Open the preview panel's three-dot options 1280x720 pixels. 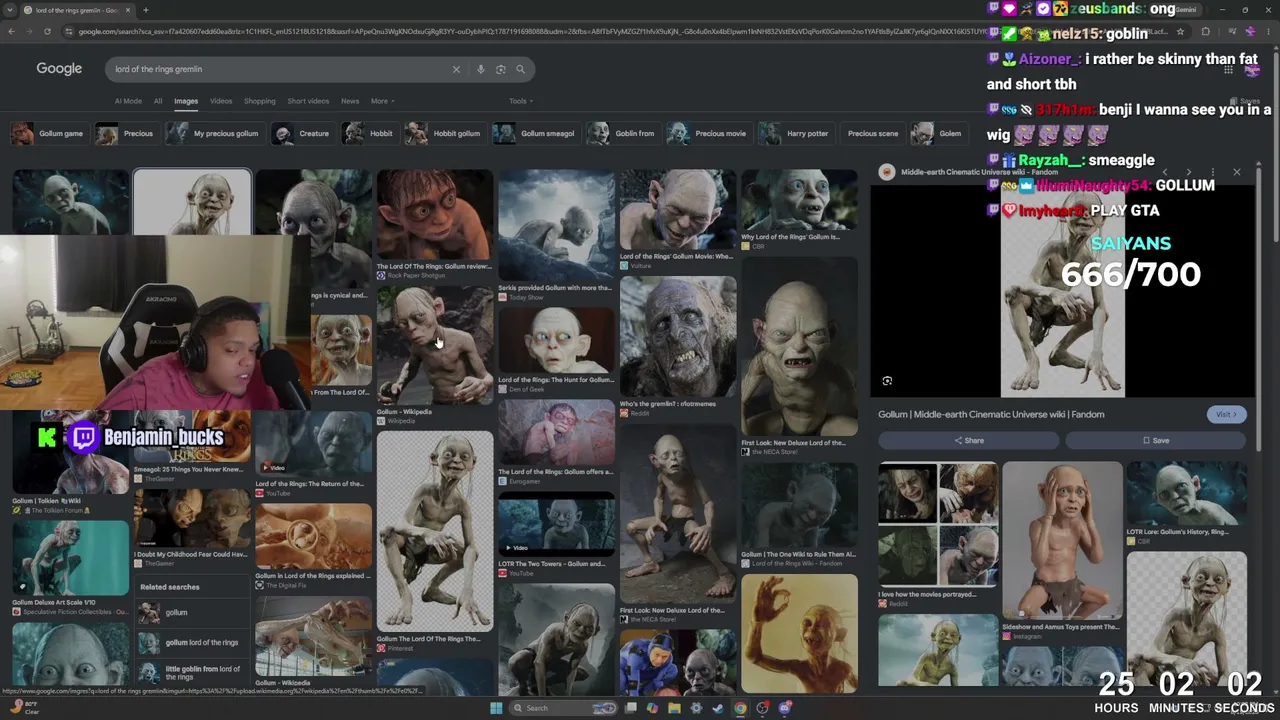tap(1213, 172)
